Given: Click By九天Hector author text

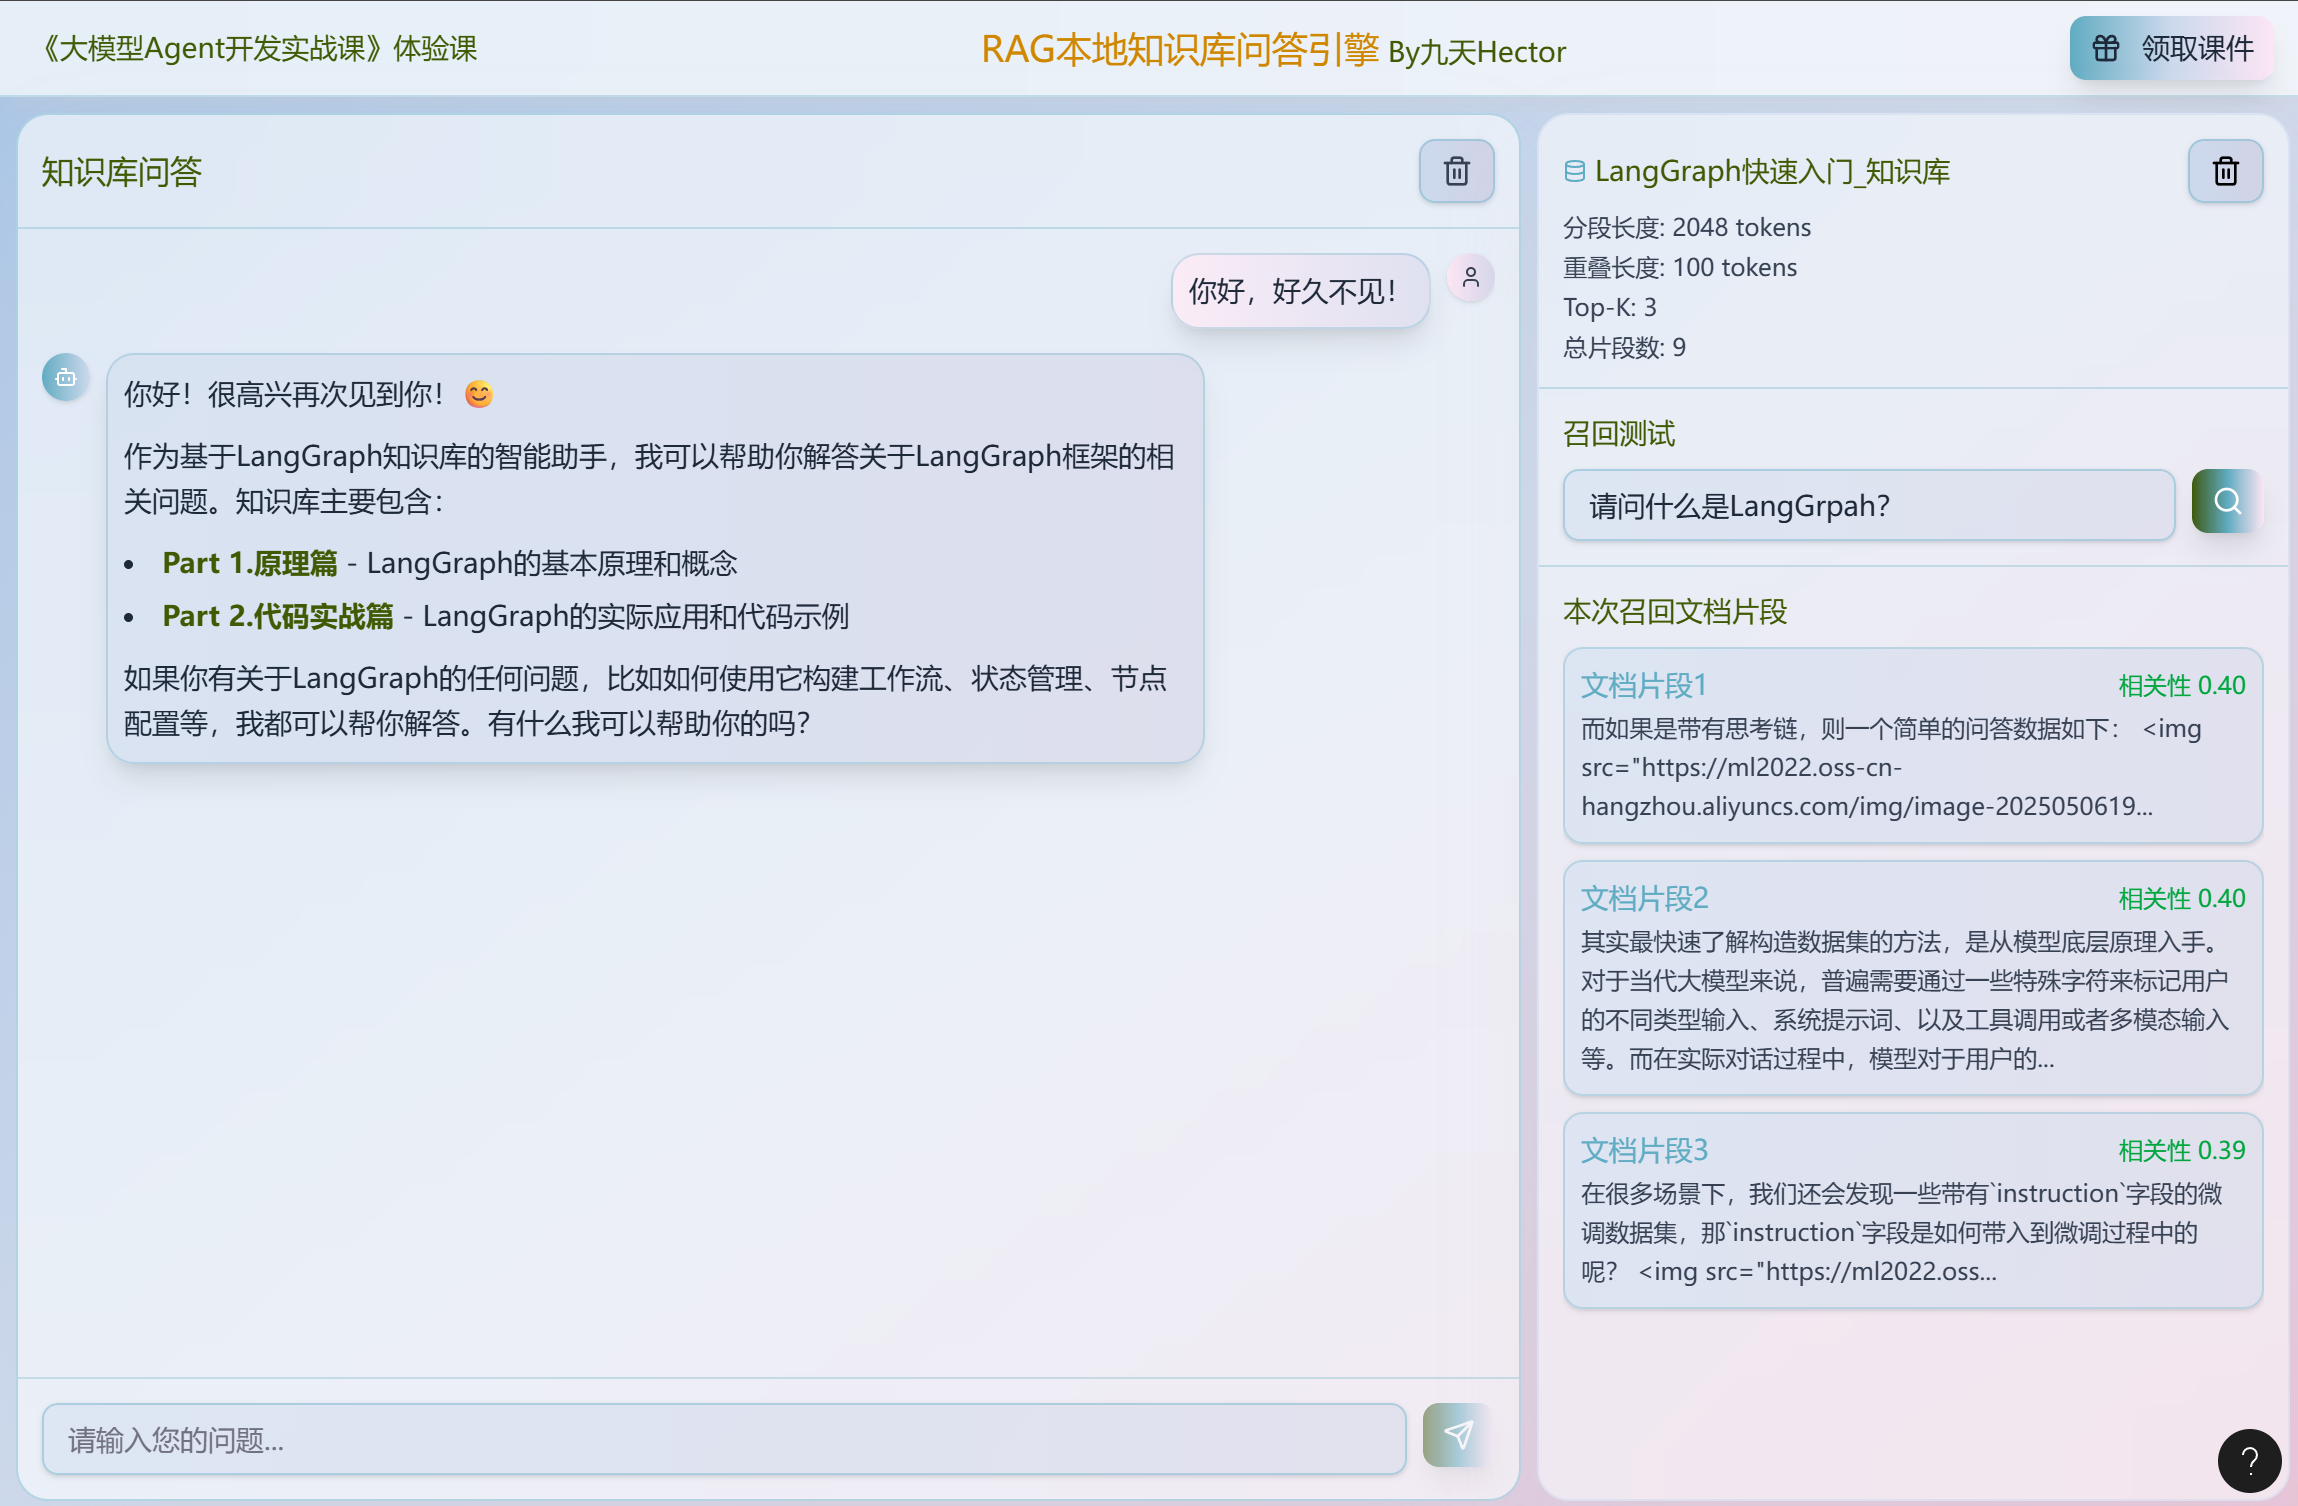Looking at the screenshot, I should point(1477,52).
